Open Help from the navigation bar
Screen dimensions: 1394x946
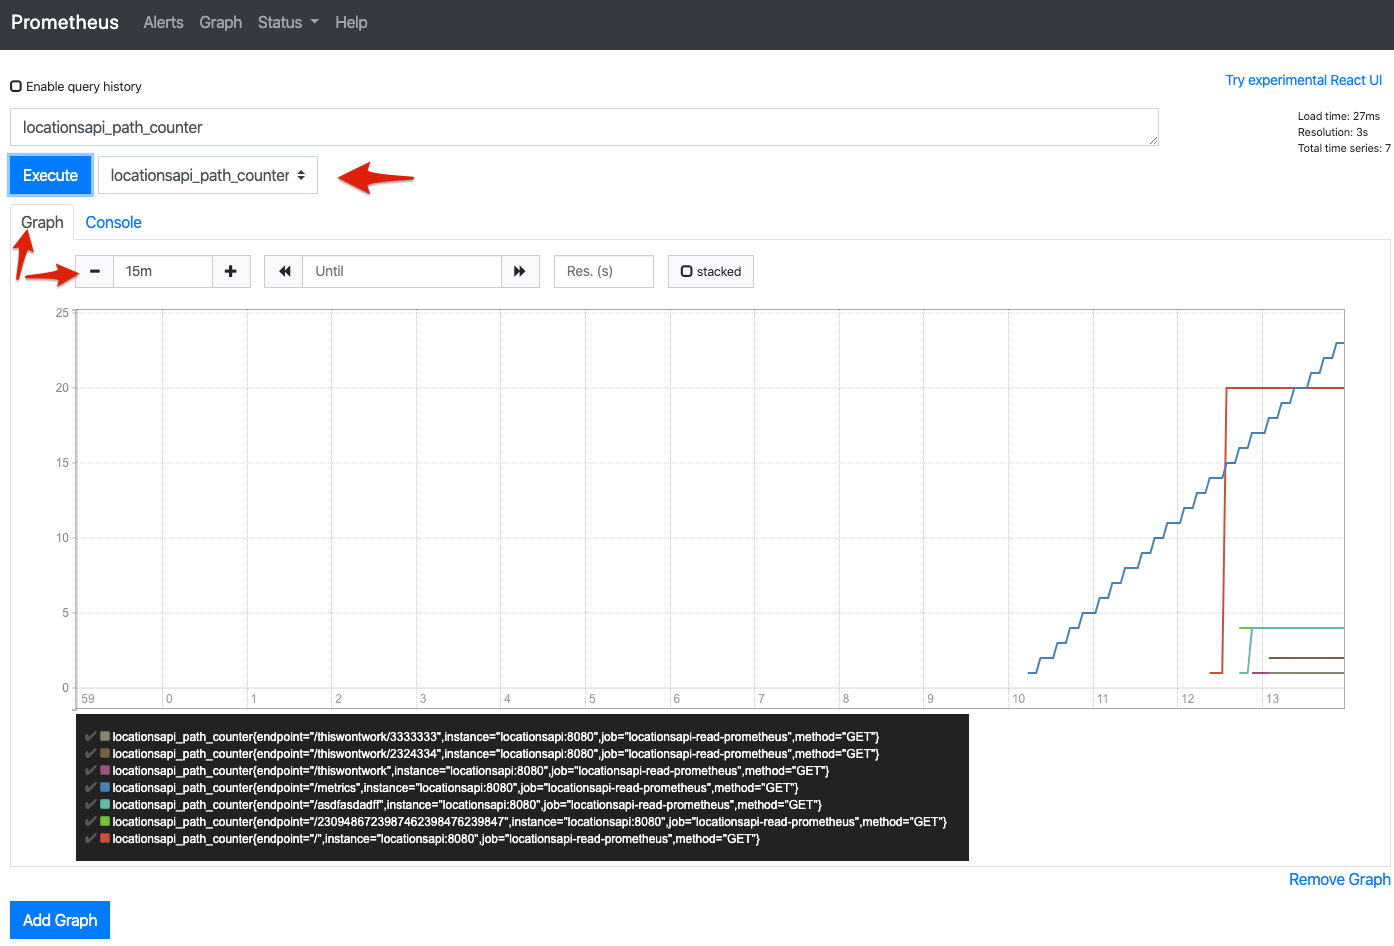coord(351,22)
